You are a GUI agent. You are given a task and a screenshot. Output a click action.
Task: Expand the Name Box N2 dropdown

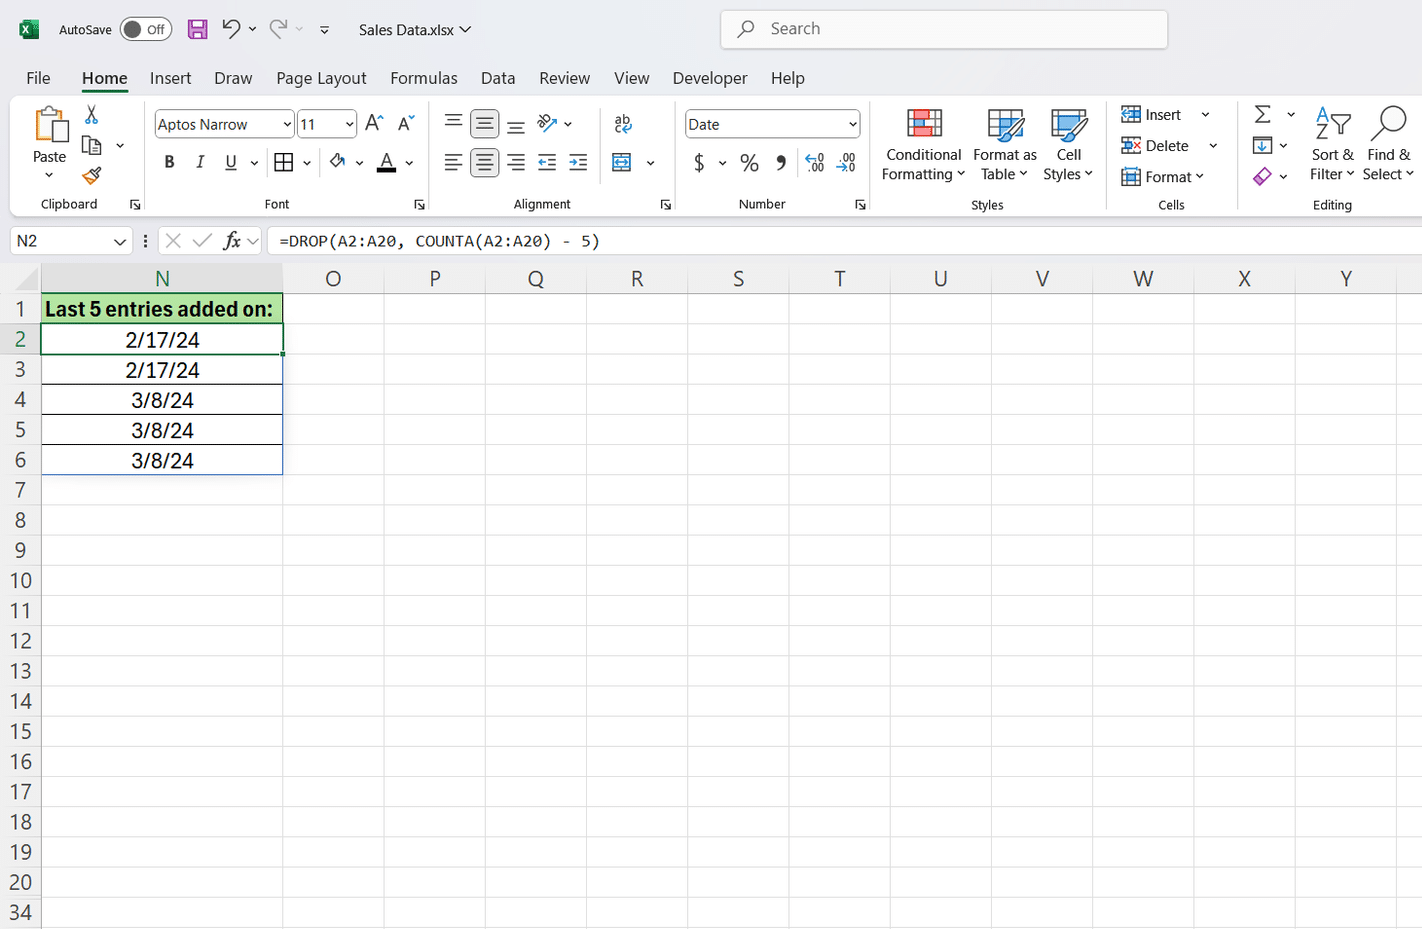(120, 241)
